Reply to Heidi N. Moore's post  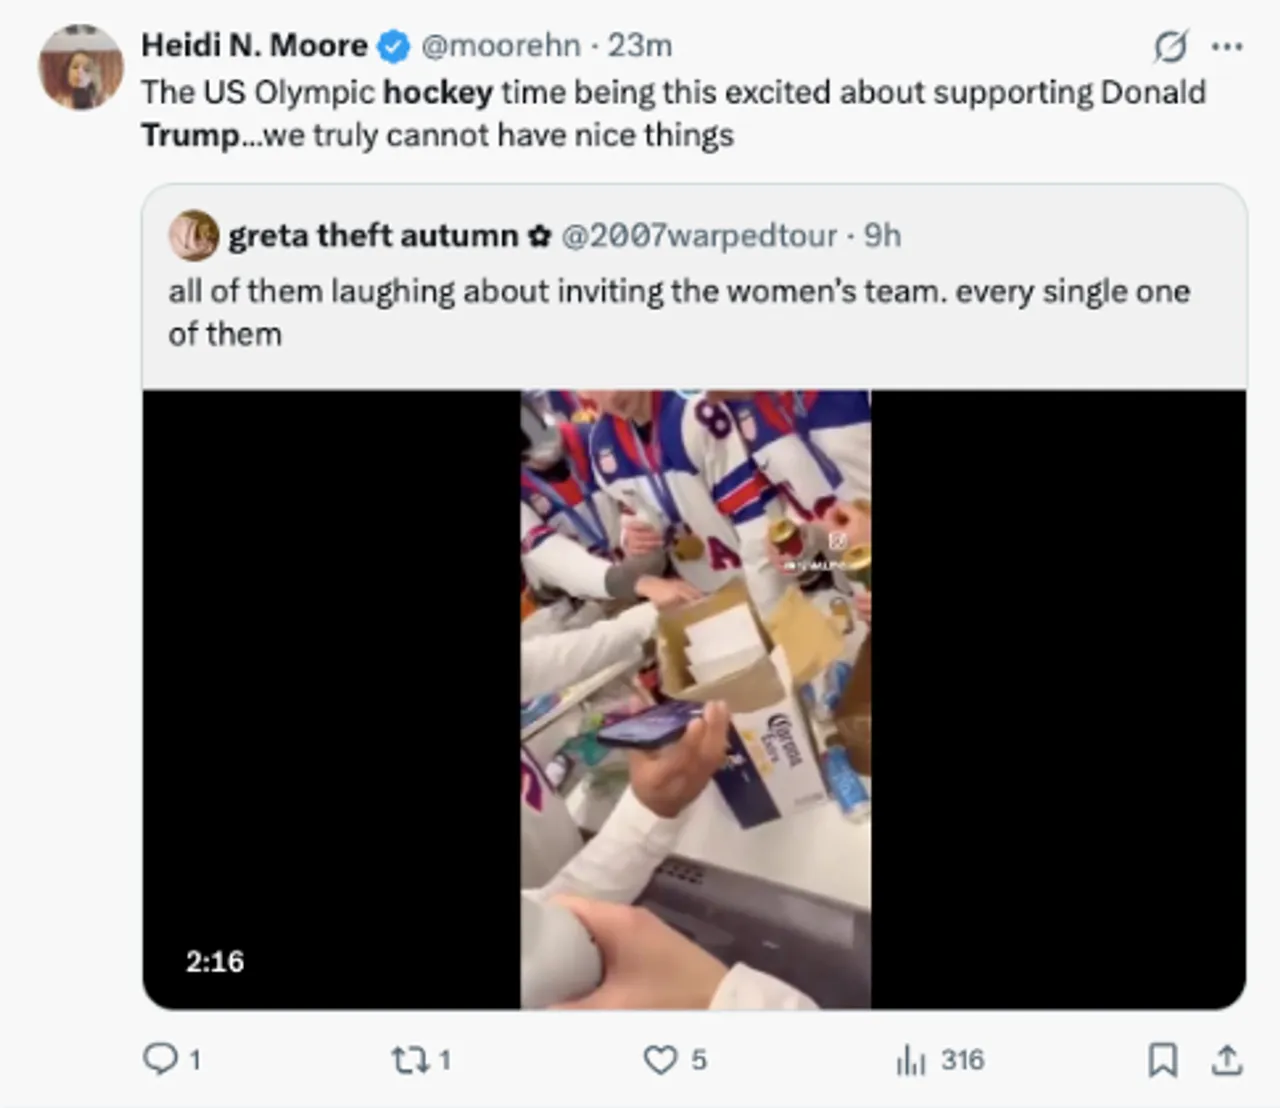(160, 1059)
